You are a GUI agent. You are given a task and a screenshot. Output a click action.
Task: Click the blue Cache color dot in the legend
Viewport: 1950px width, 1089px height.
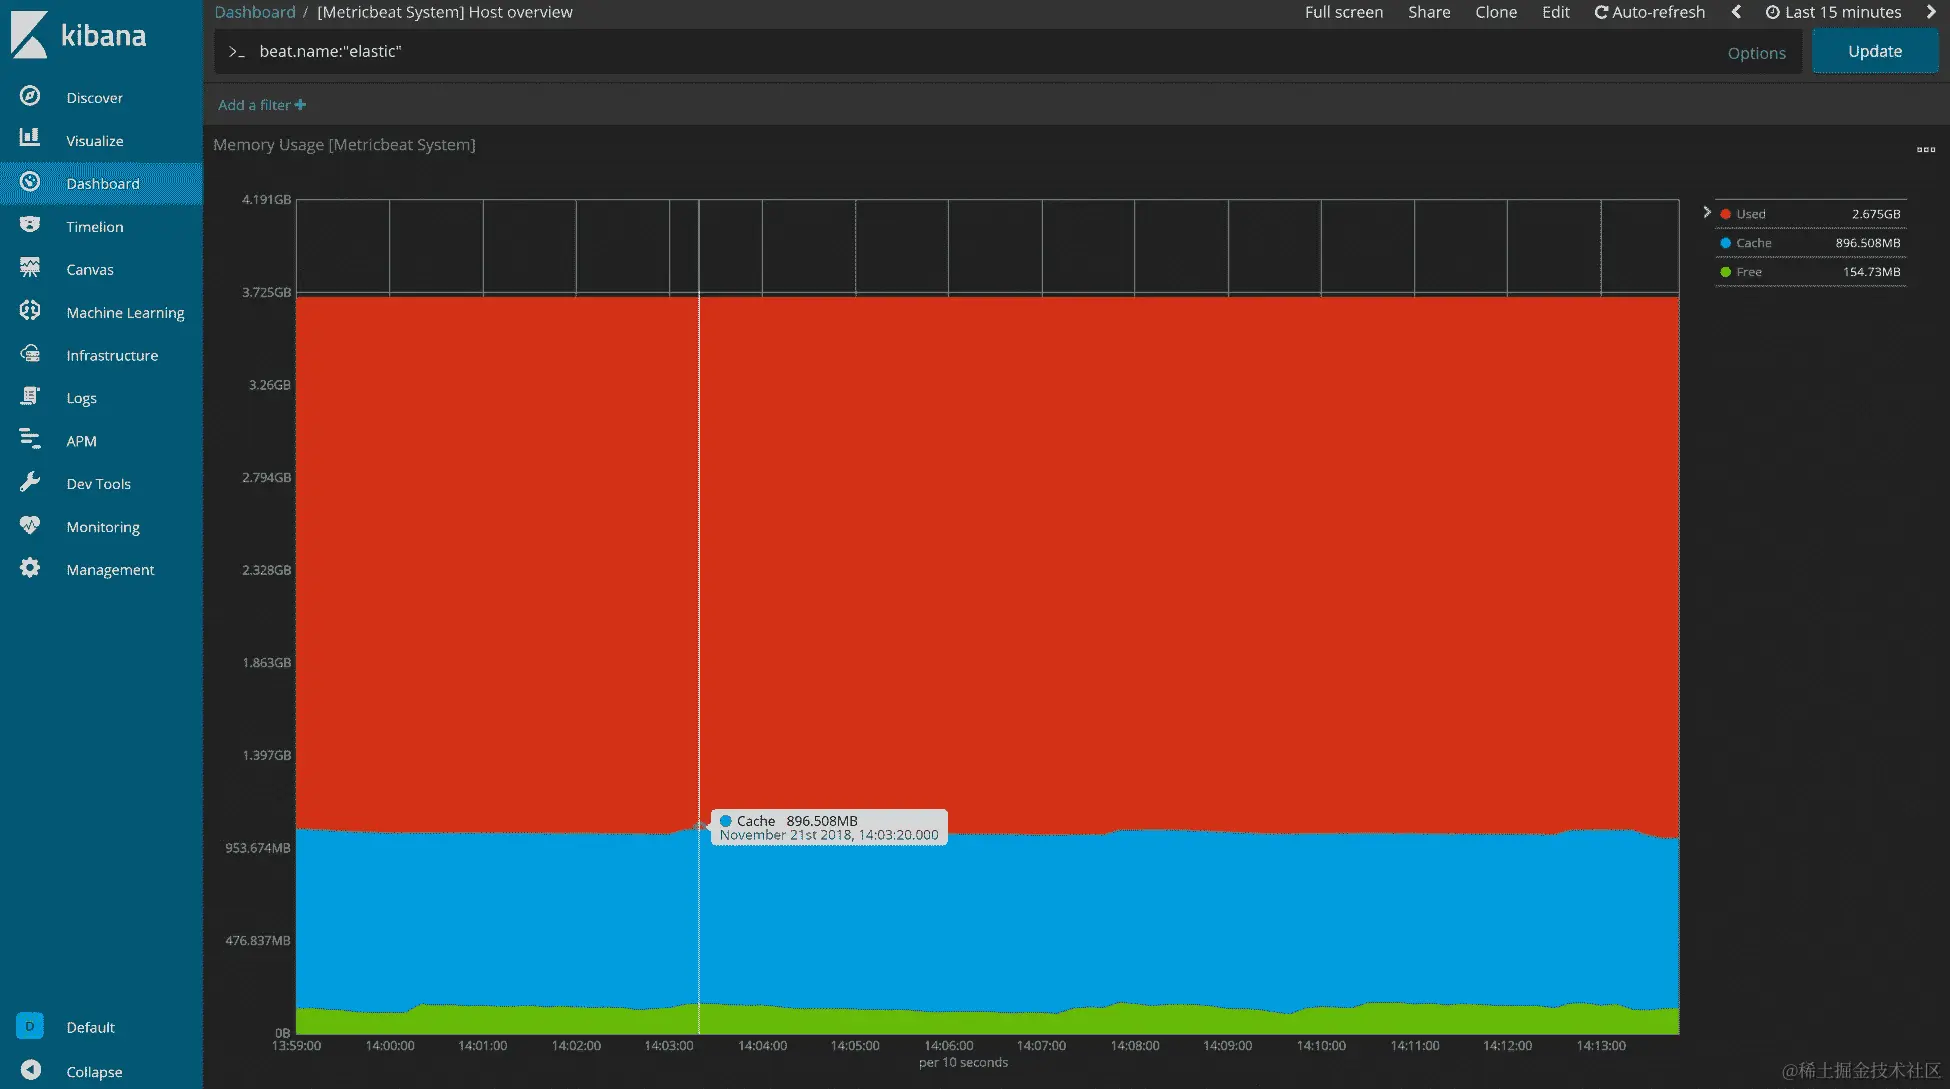click(1725, 243)
